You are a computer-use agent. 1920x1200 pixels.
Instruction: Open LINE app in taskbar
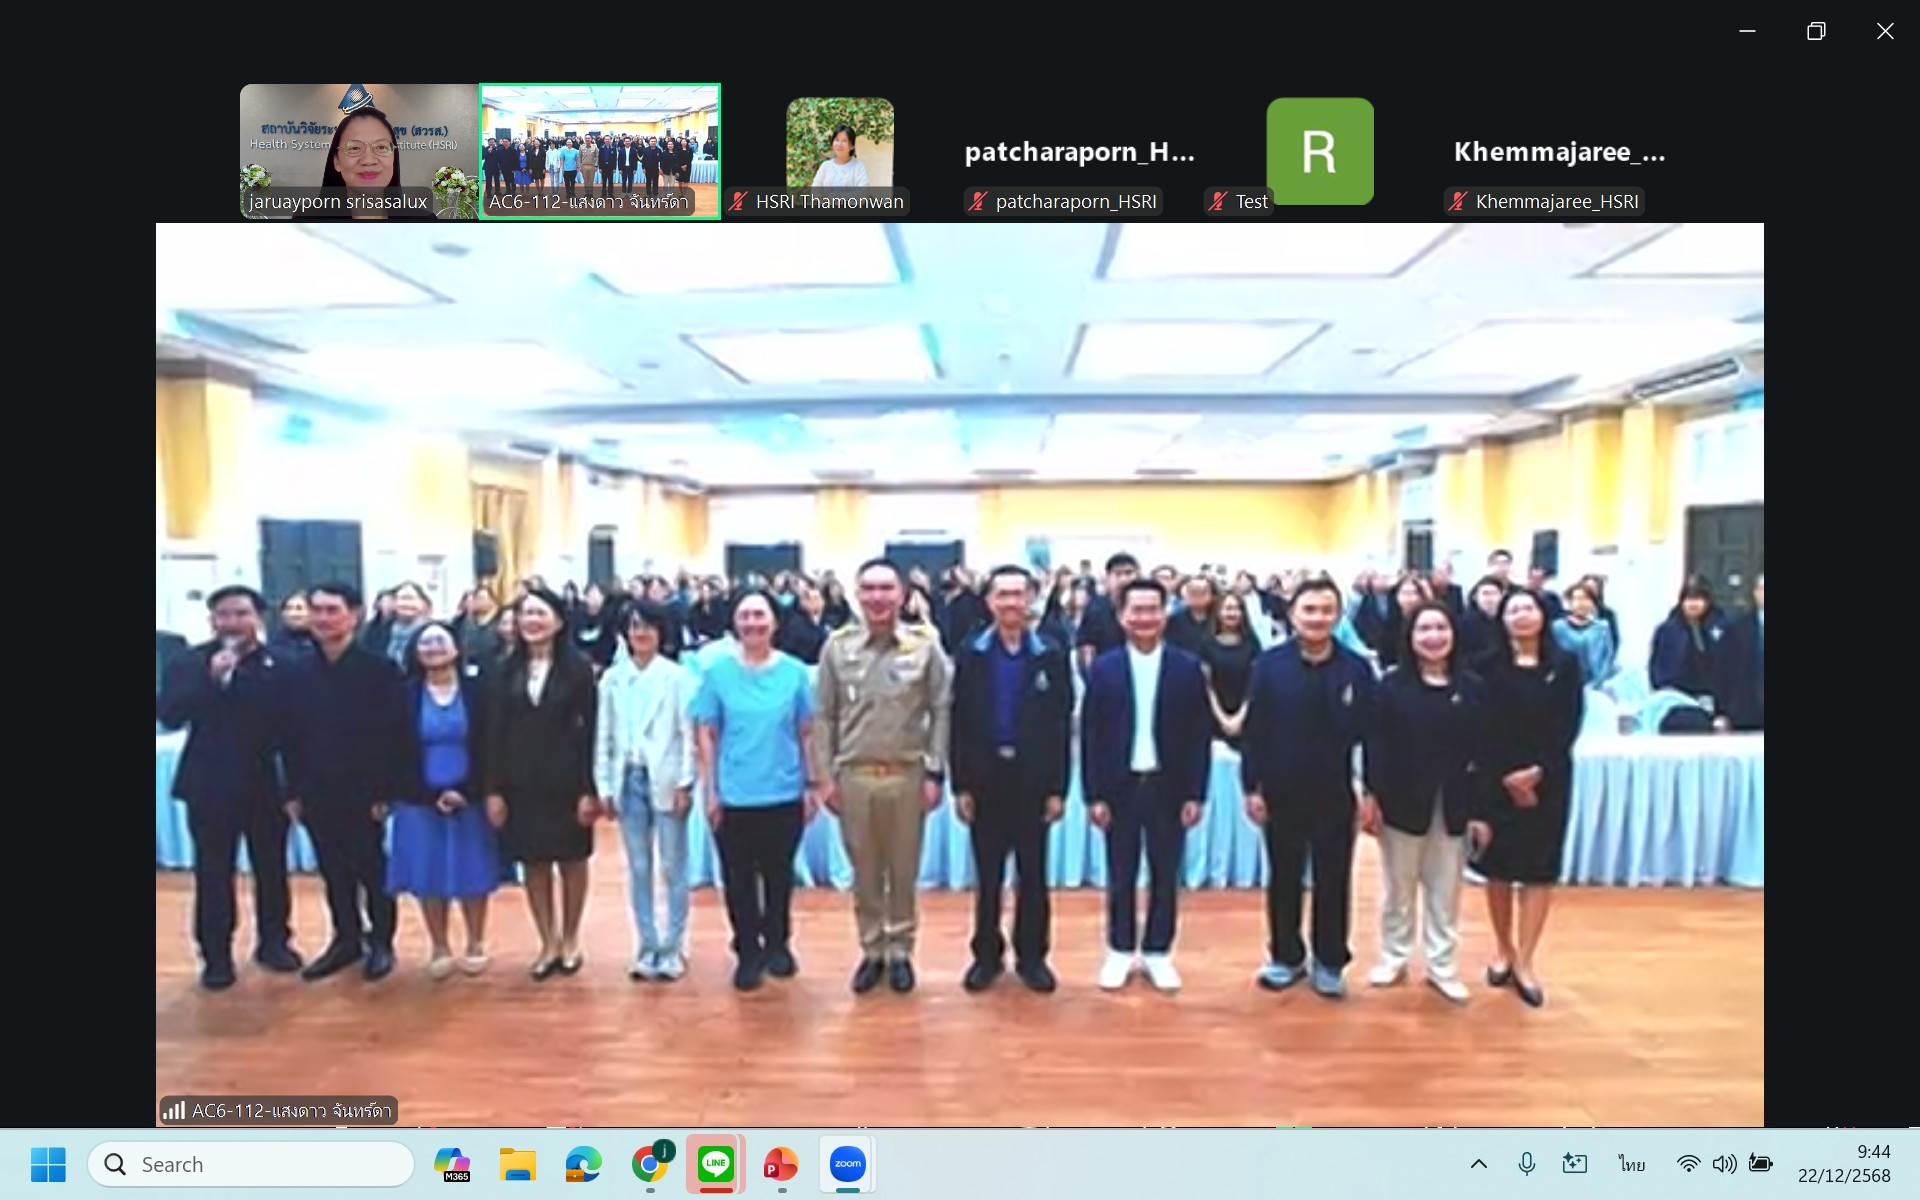(x=715, y=1164)
